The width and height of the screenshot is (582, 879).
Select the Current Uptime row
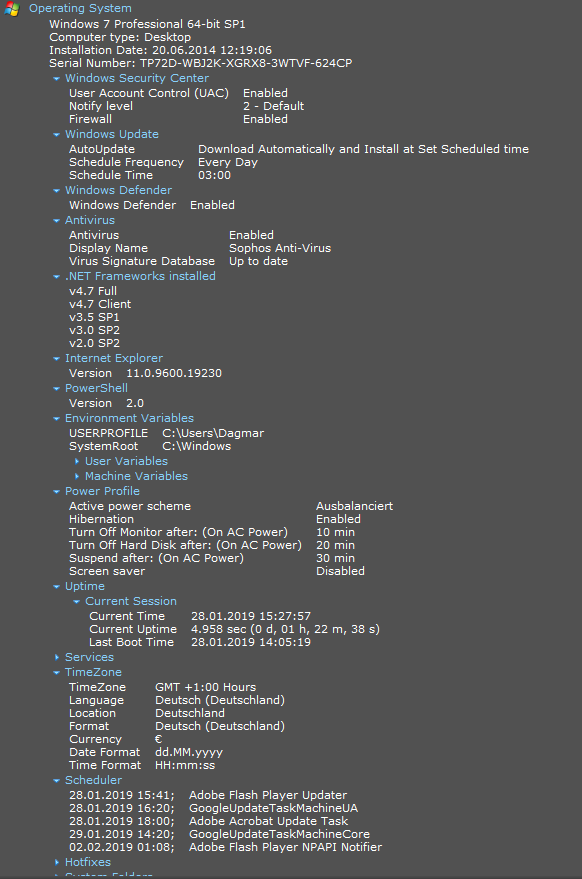[x=234, y=629]
